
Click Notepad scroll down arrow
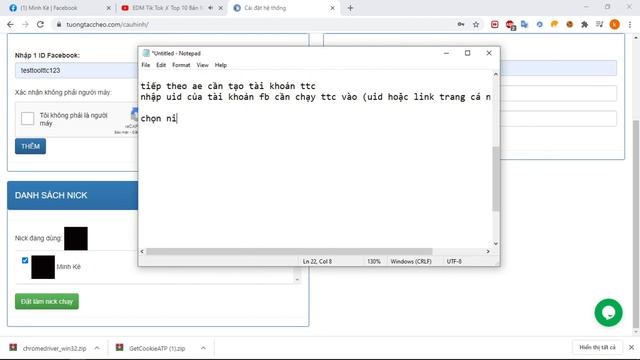coord(496,244)
